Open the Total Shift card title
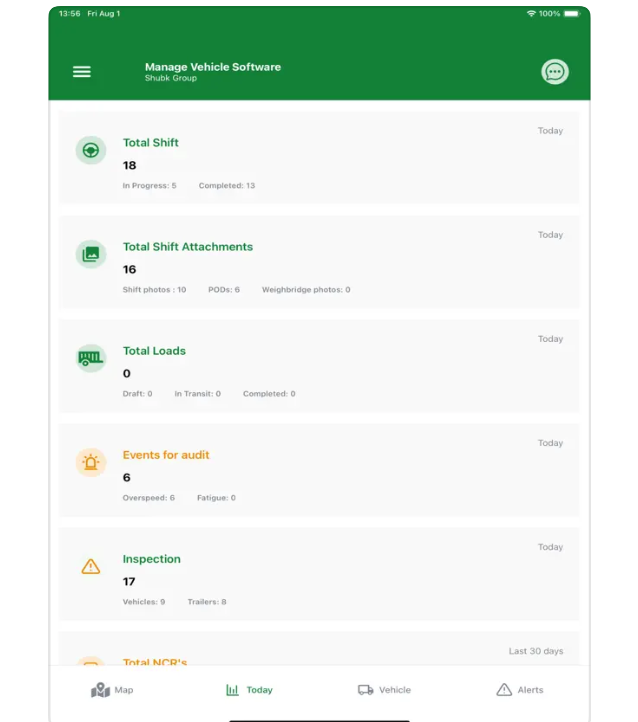This screenshot has width=638, height=722. tap(151, 143)
